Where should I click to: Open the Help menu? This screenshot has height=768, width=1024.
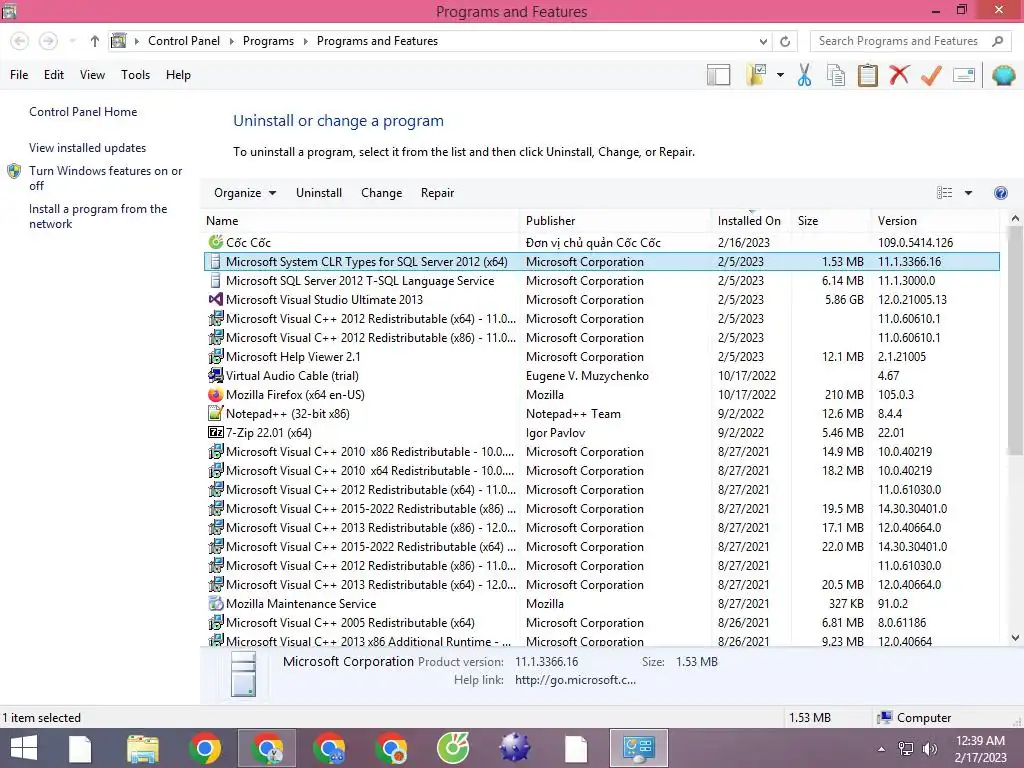tap(178, 75)
